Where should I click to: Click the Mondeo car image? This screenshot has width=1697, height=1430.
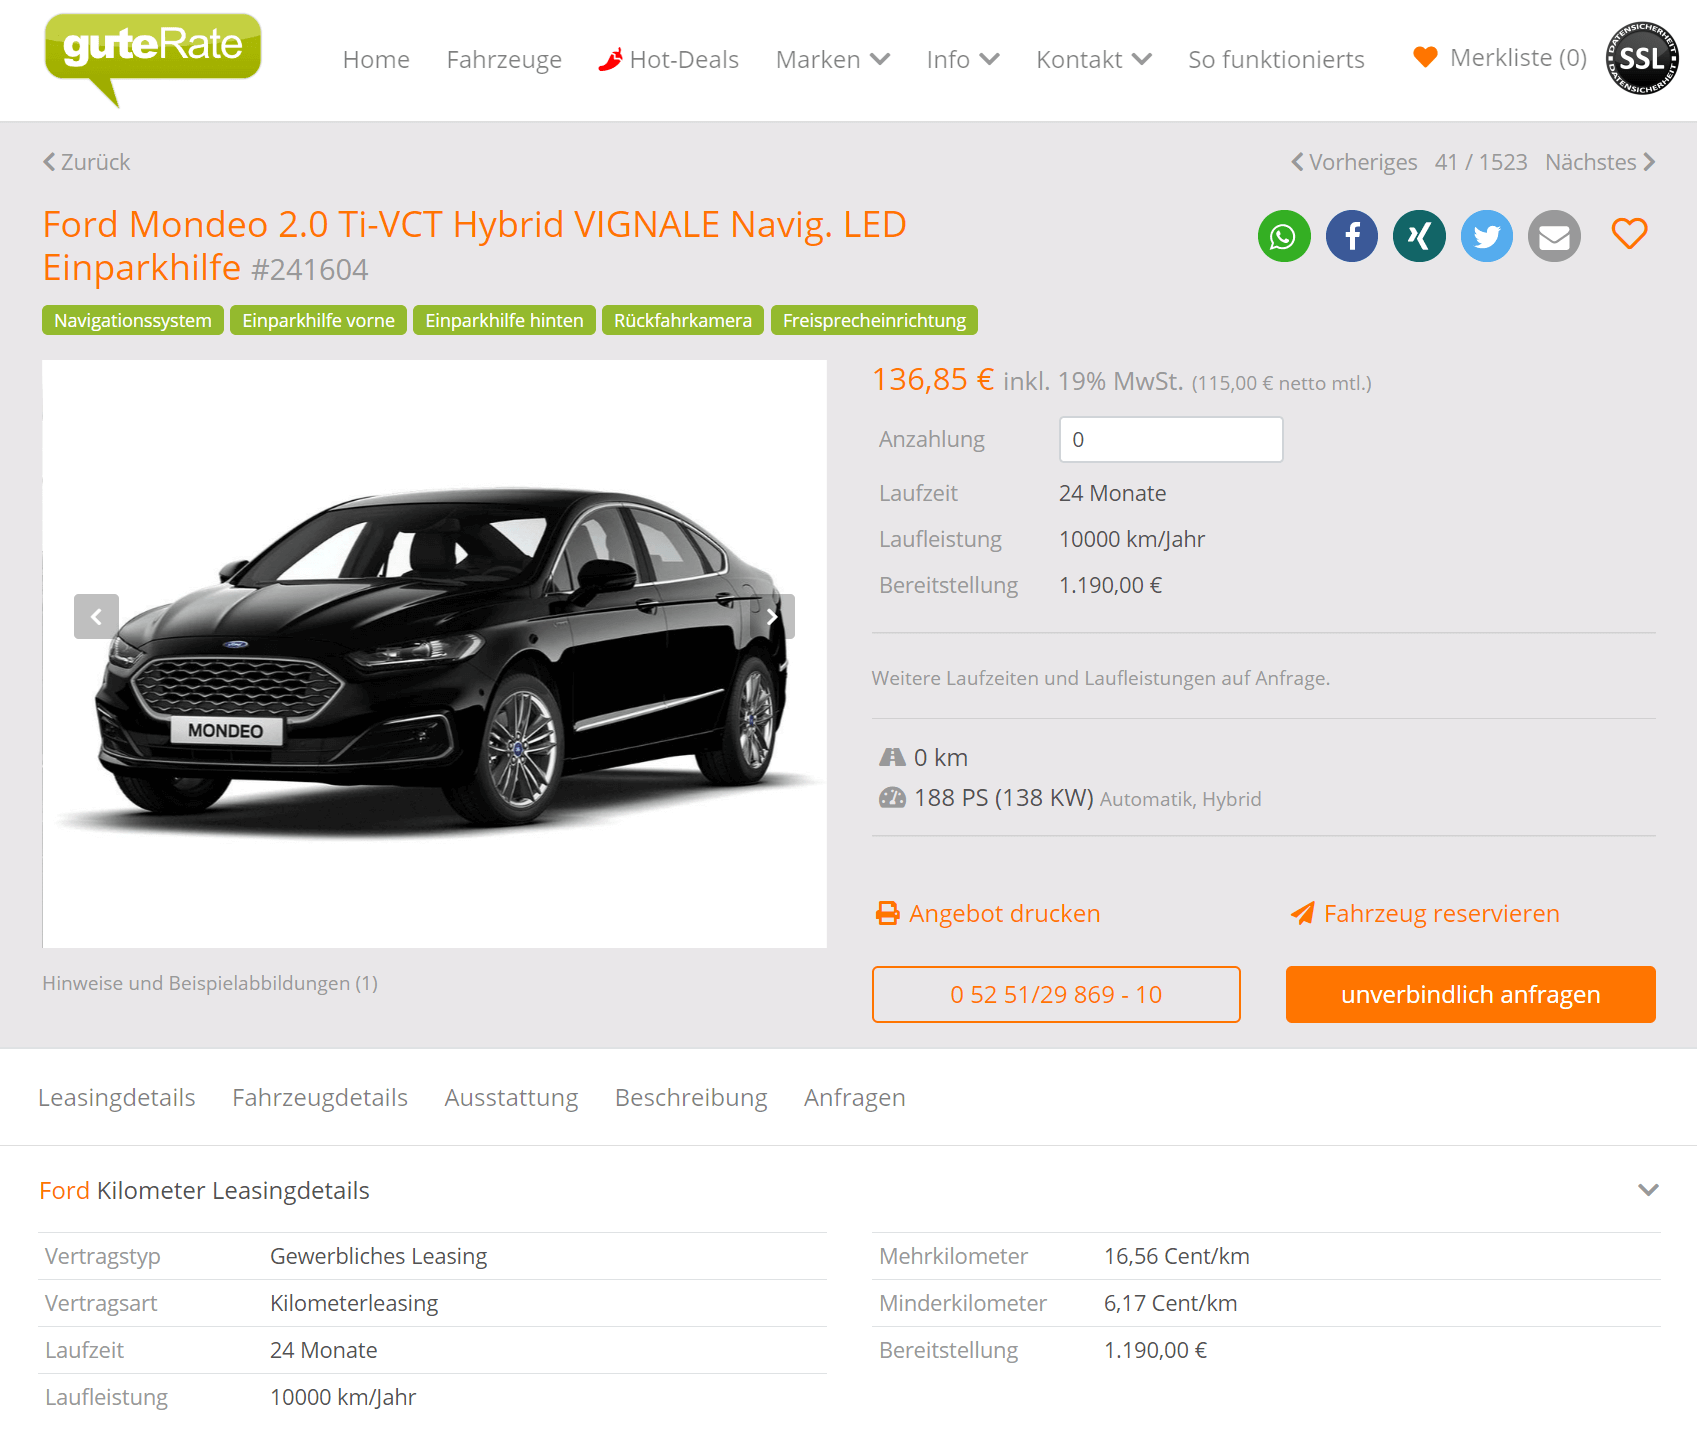point(435,654)
